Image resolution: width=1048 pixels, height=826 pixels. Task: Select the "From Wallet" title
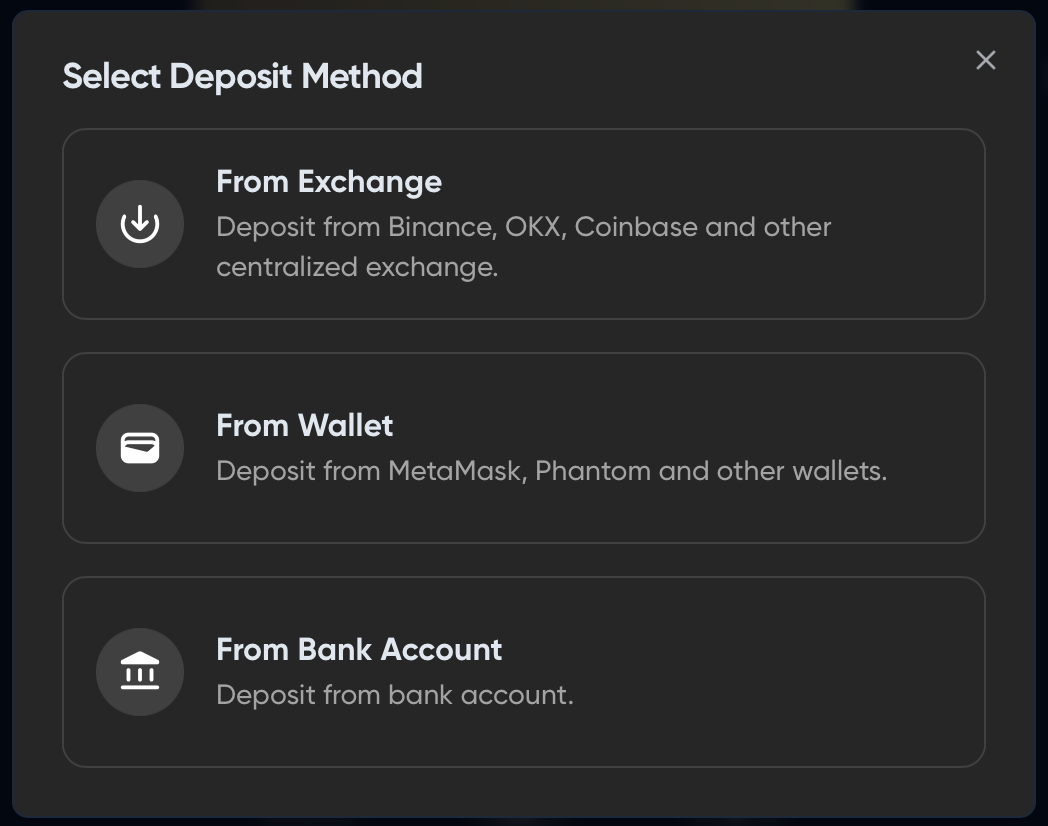pos(305,426)
